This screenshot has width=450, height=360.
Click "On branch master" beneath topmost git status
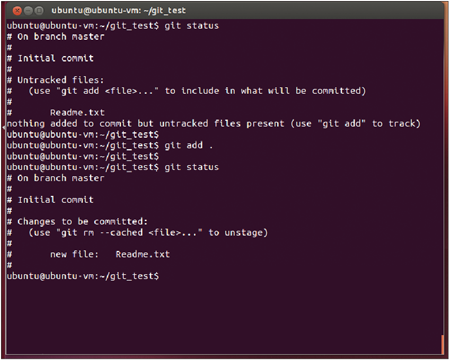61,37
